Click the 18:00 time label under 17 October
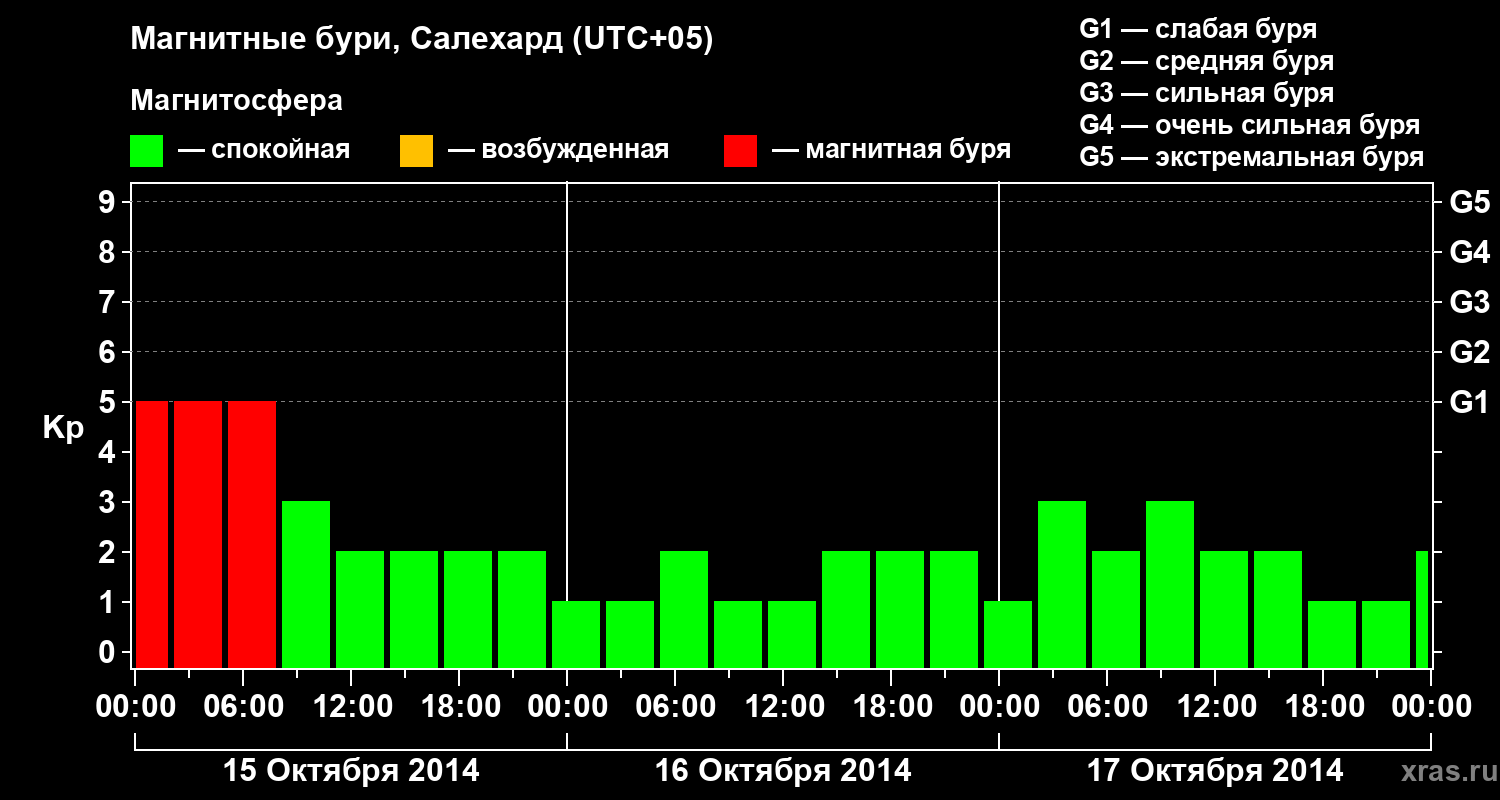This screenshot has width=1500, height=800. [1323, 707]
